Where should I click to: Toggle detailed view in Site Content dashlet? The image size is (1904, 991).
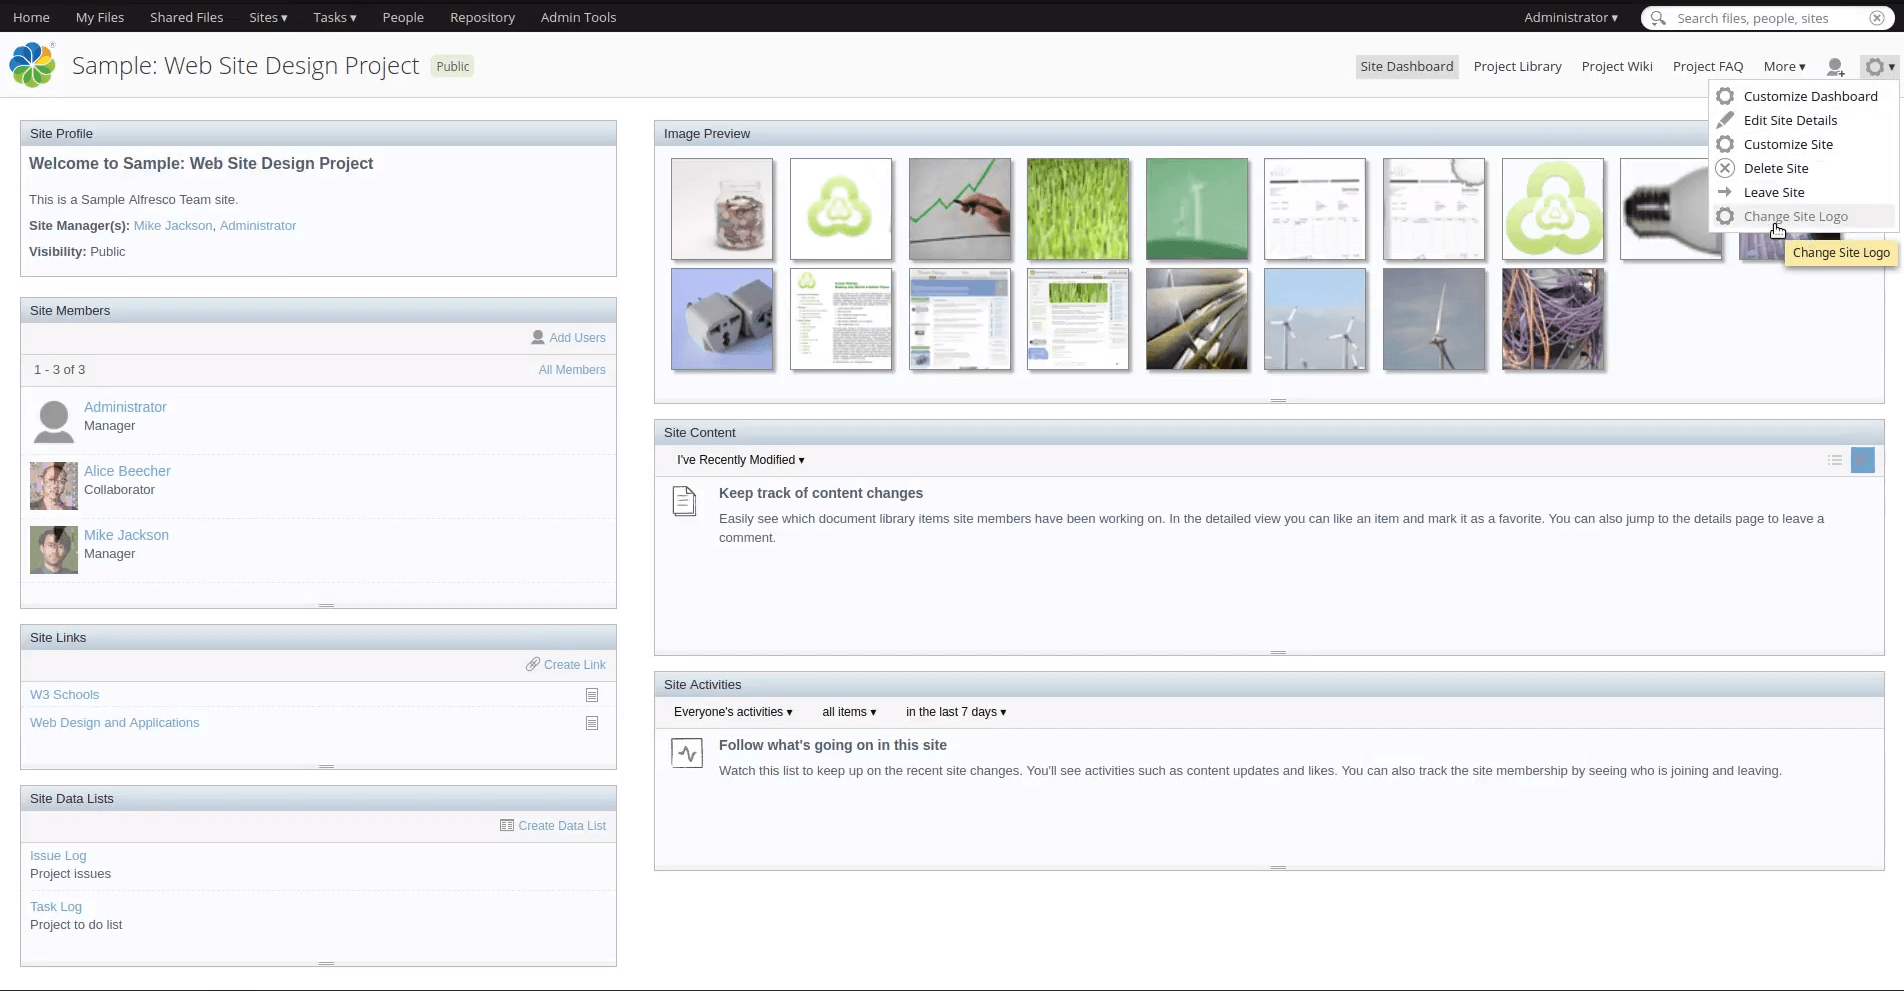[x=1863, y=460]
